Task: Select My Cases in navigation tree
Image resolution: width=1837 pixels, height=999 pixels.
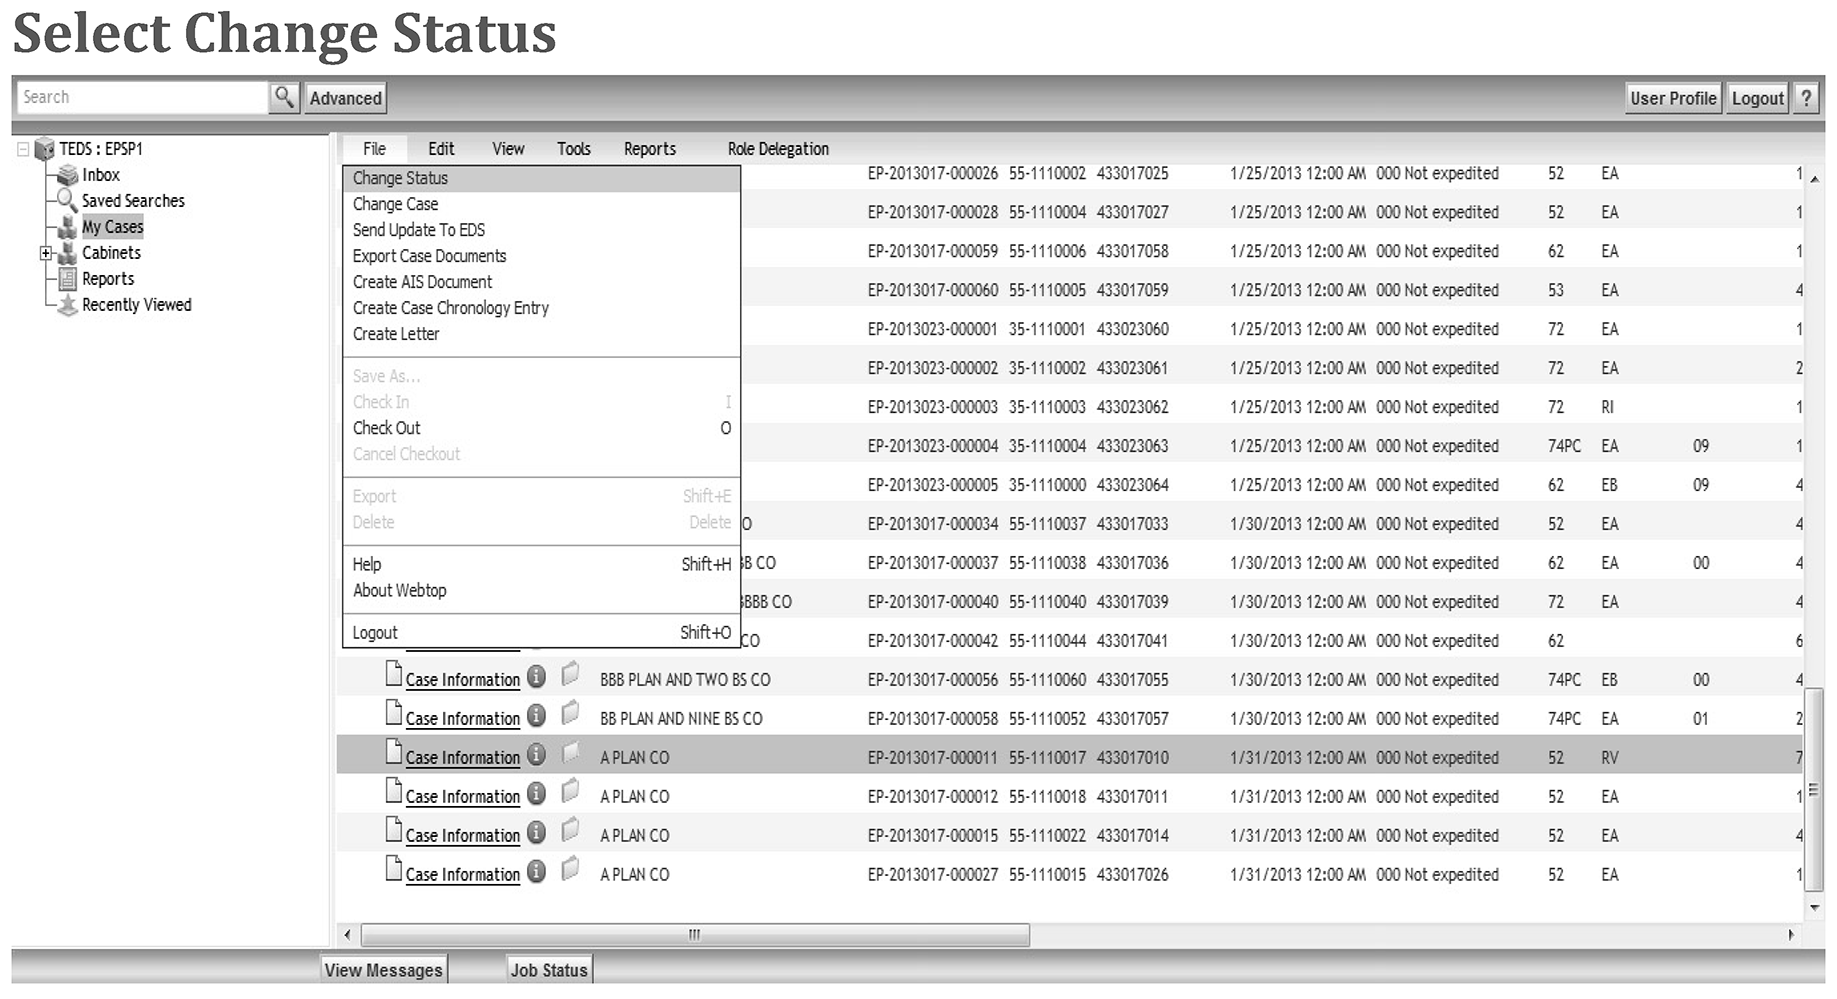Action: [112, 227]
